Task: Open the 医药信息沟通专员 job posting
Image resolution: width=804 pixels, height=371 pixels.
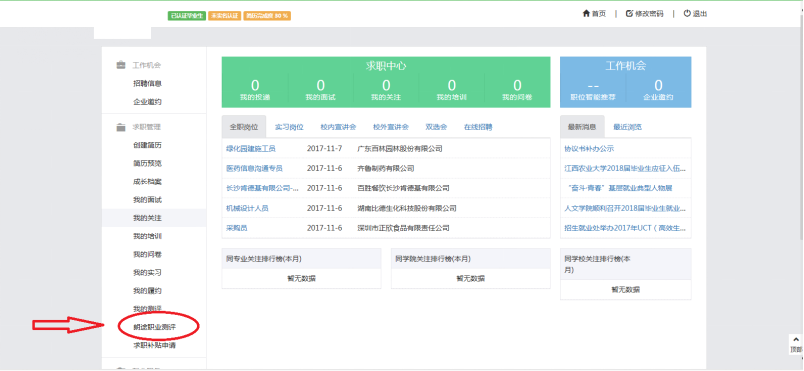Action: [x=254, y=168]
